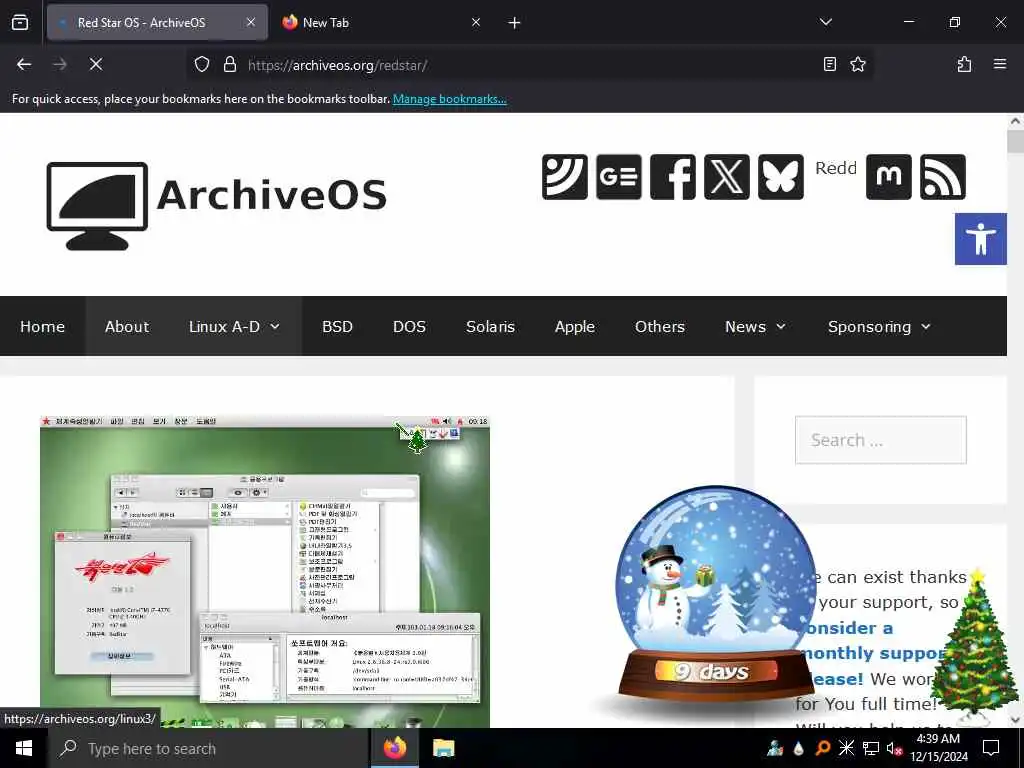The height and width of the screenshot is (768, 1024).
Task: Toggle reader view icon
Action: tap(829, 64)
